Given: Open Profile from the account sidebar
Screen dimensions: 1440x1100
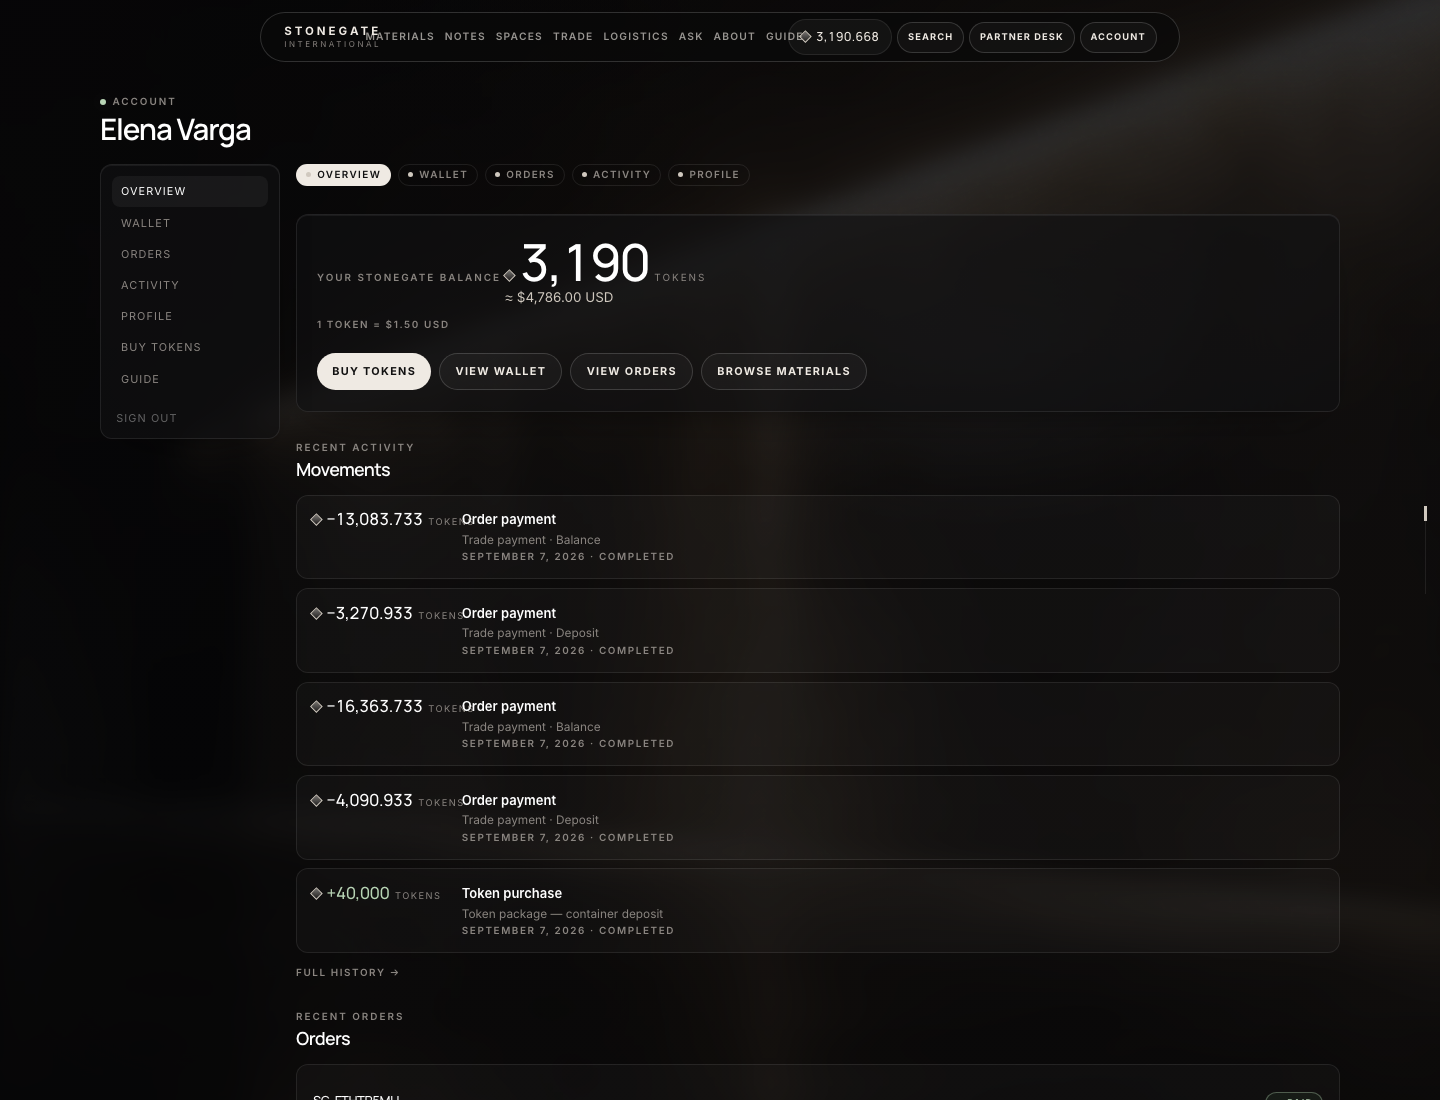Looking at the screenshot, I should [x=190, y=316].
